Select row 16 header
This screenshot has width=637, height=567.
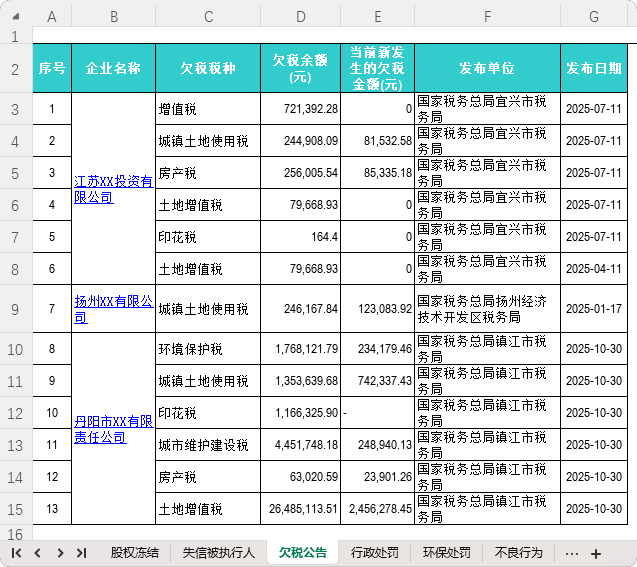click(x=15, y=534)
